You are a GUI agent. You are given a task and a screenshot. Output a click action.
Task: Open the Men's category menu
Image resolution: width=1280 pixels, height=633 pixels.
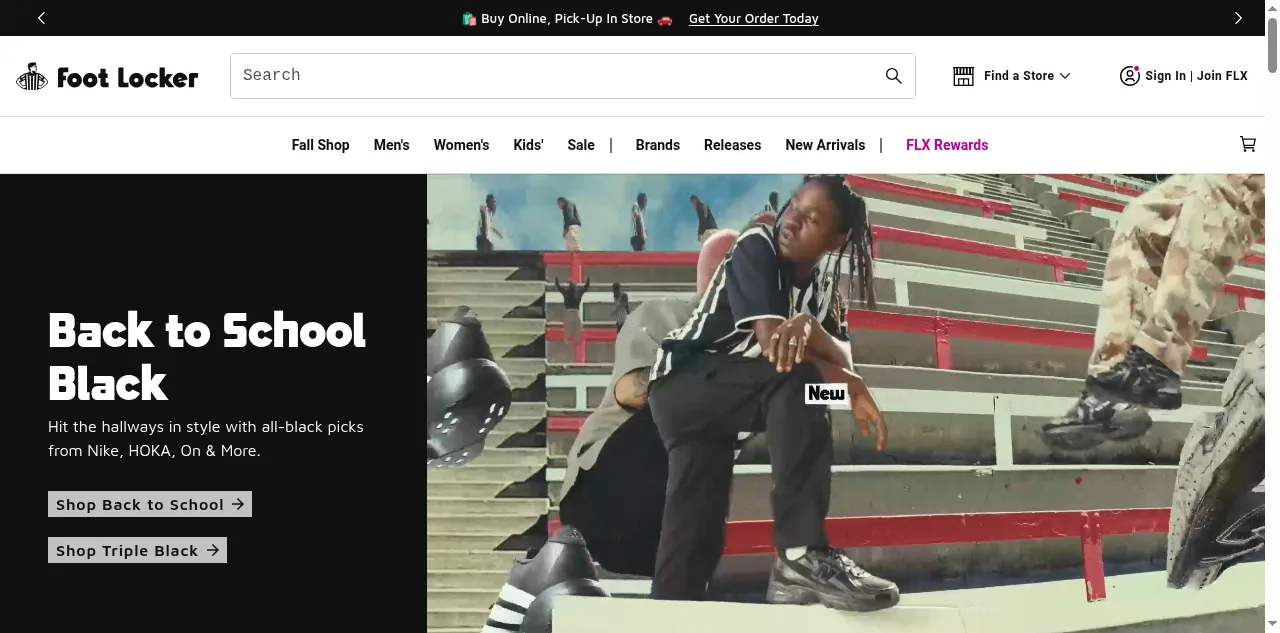point(391,145)
